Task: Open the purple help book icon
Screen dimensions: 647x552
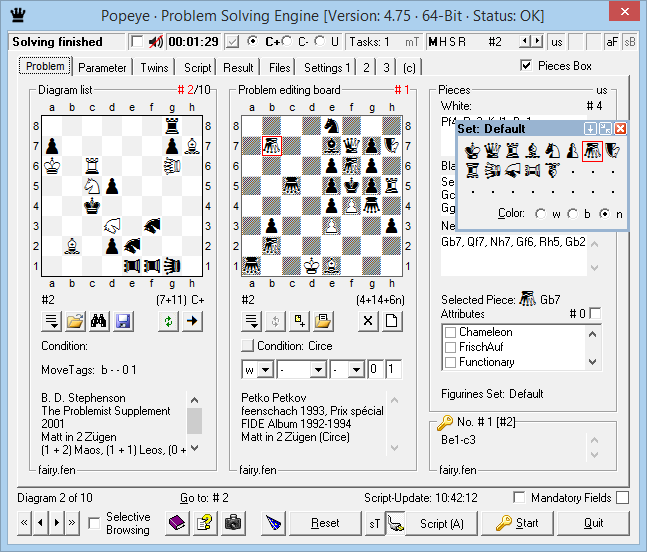Action: pyautogui.click(x=177, y=523)
